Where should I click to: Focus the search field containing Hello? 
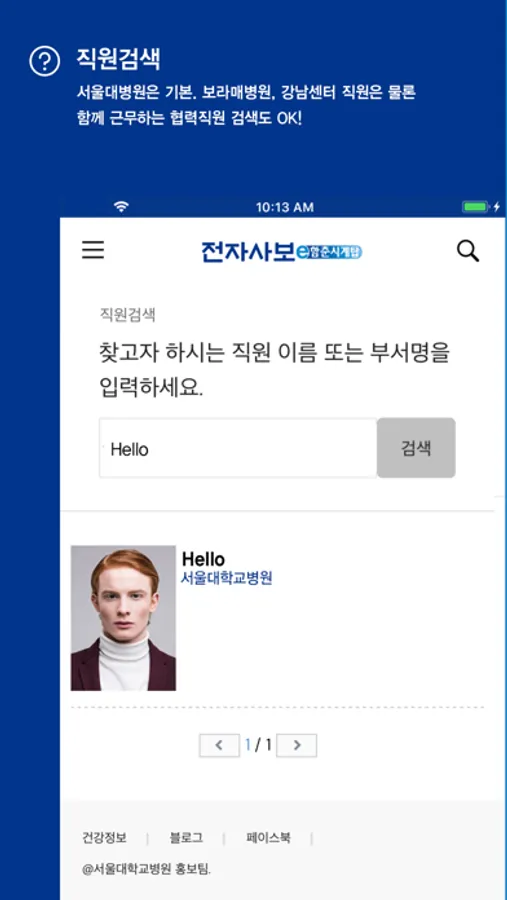(238, 448)
